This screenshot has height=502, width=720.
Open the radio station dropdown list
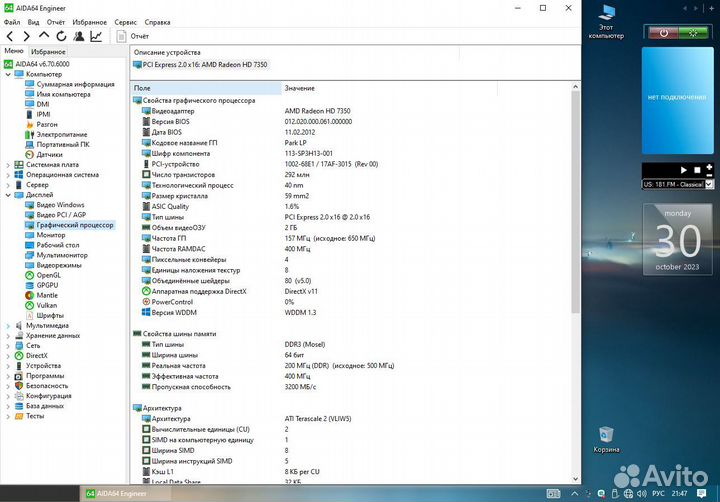tap(709, 185)
